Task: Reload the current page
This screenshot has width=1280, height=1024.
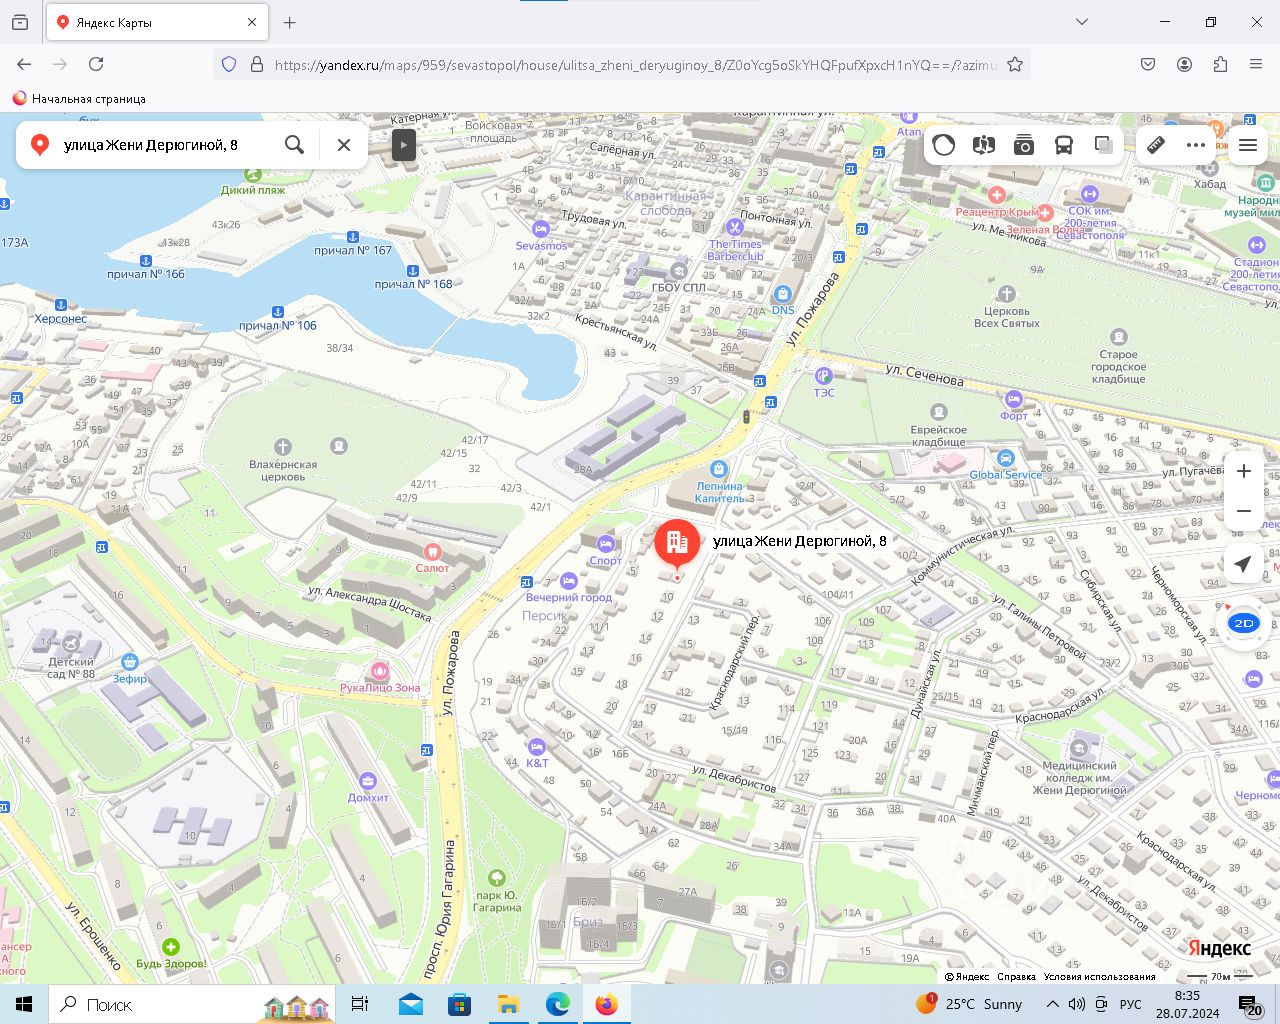Action: (96, 64)
